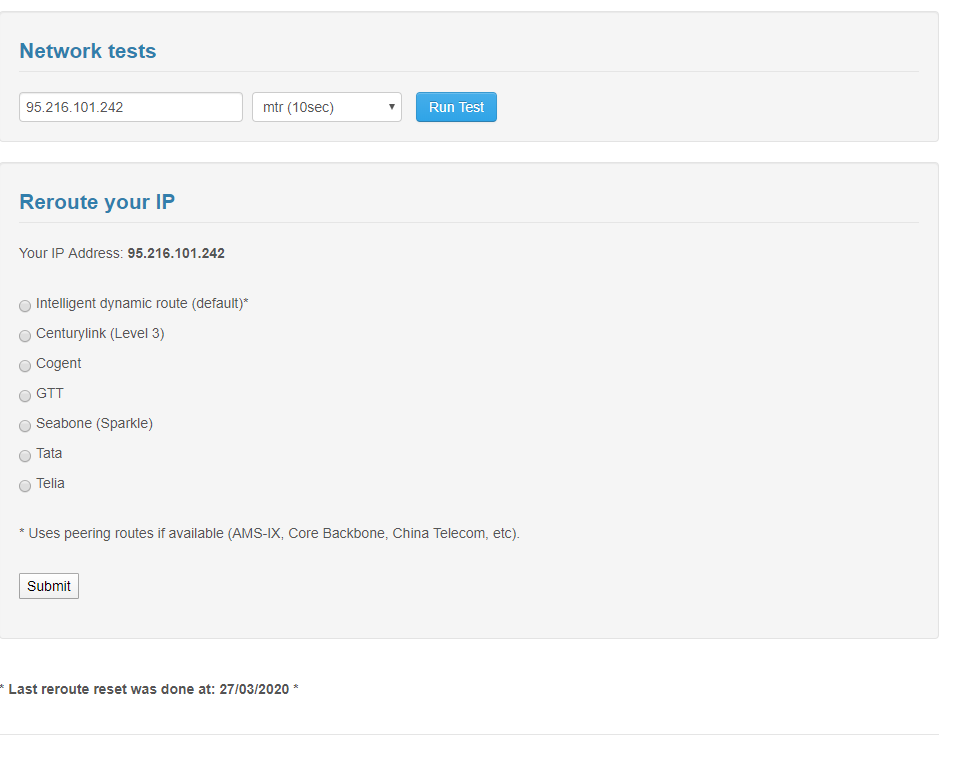Enable the Seabone (Sparkle) radio option
The height and width of the screenshot is (775, 969).
tap(25, 426)
